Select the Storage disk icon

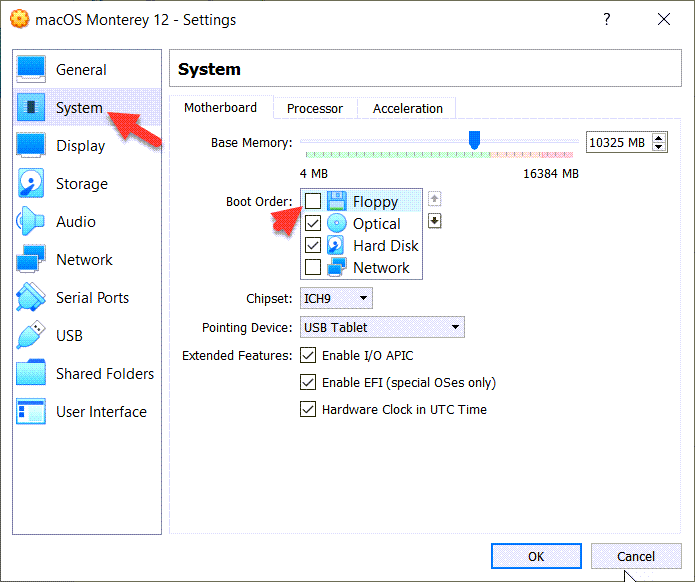point(31,184)
